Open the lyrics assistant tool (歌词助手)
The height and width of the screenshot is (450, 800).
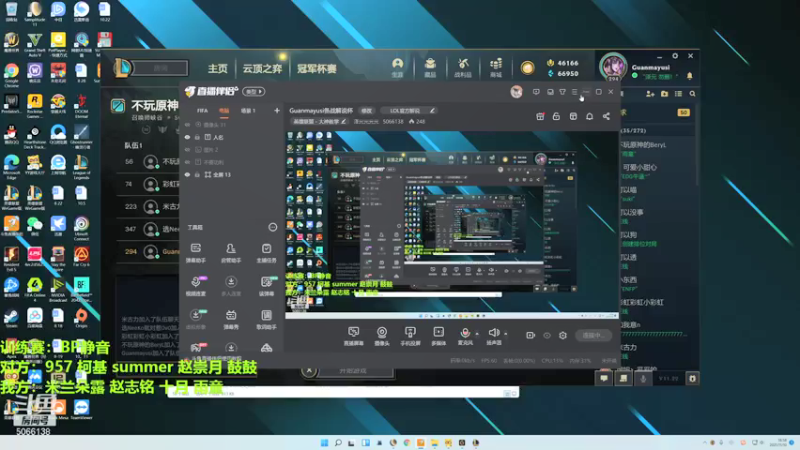click(266, 319)
